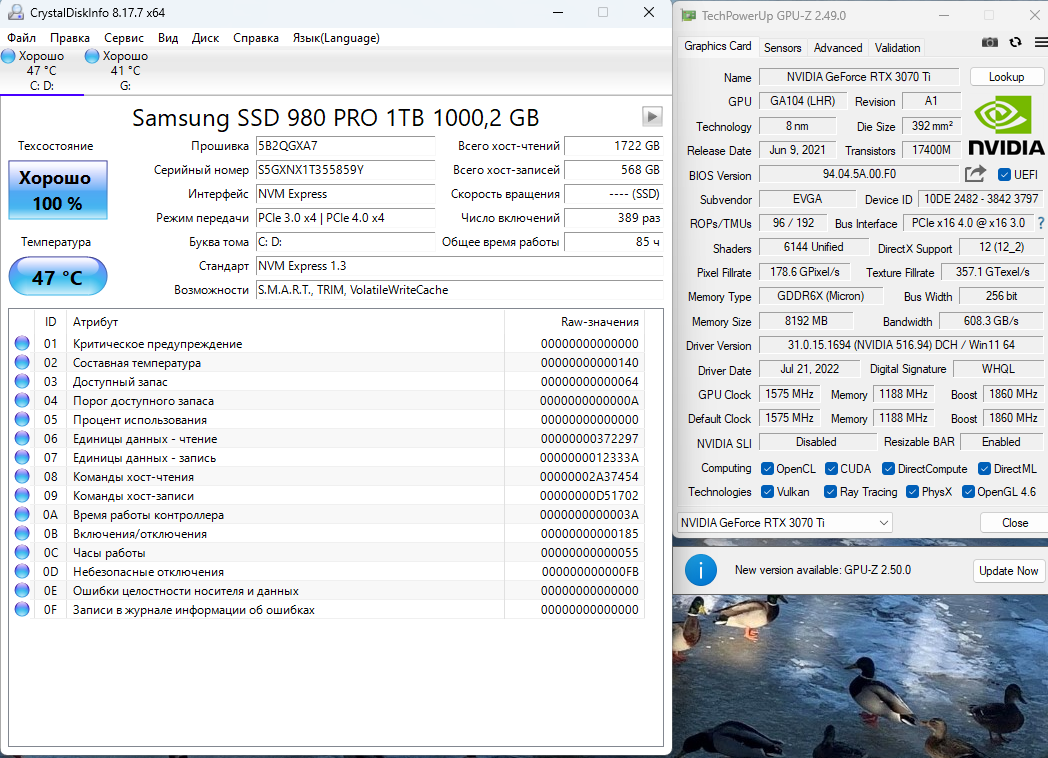Click status orb for attribute 05 Процент использования
Viewport: 1048px width, 758px height.
coord(22,419)
